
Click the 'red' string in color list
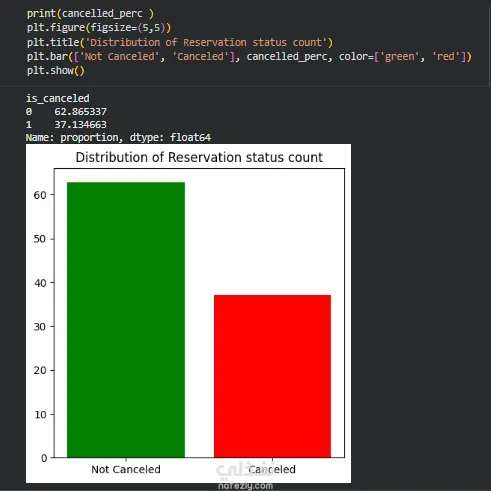[446, 56]
